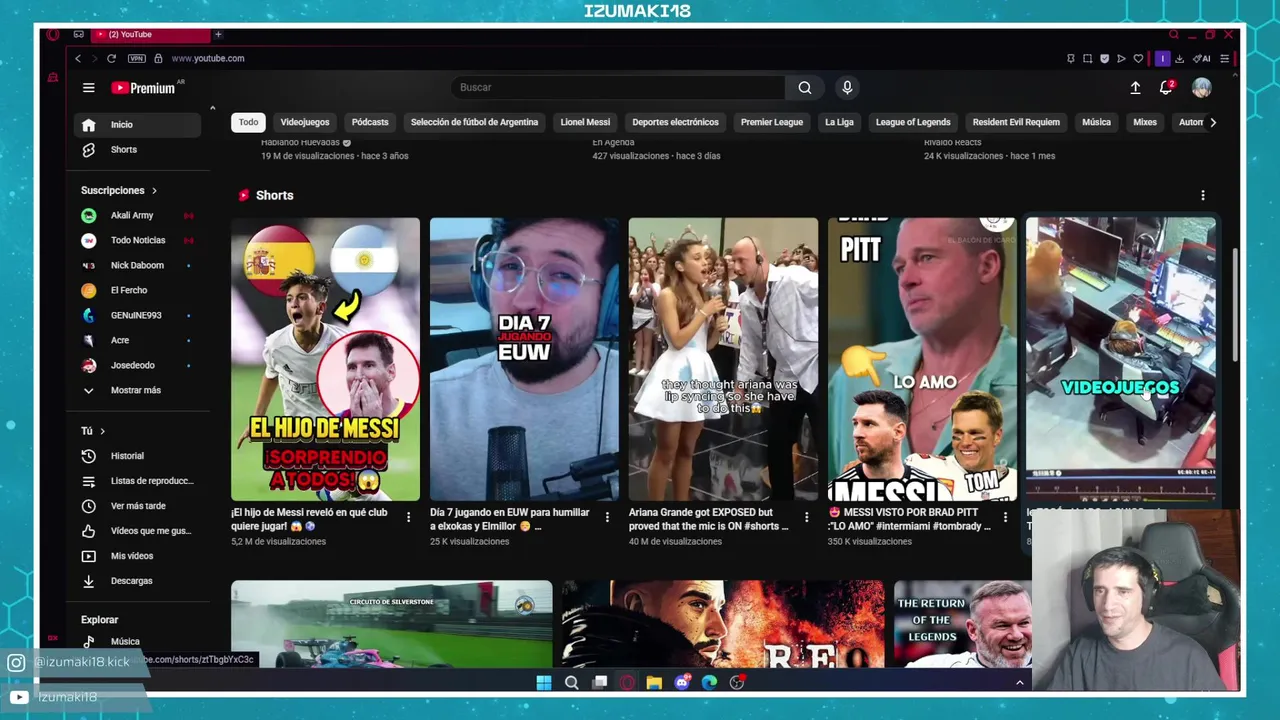The height and width of the screenshot is (720, 1280).
Task: Open Discord from the taskbar
Action: tap(682, 683)
